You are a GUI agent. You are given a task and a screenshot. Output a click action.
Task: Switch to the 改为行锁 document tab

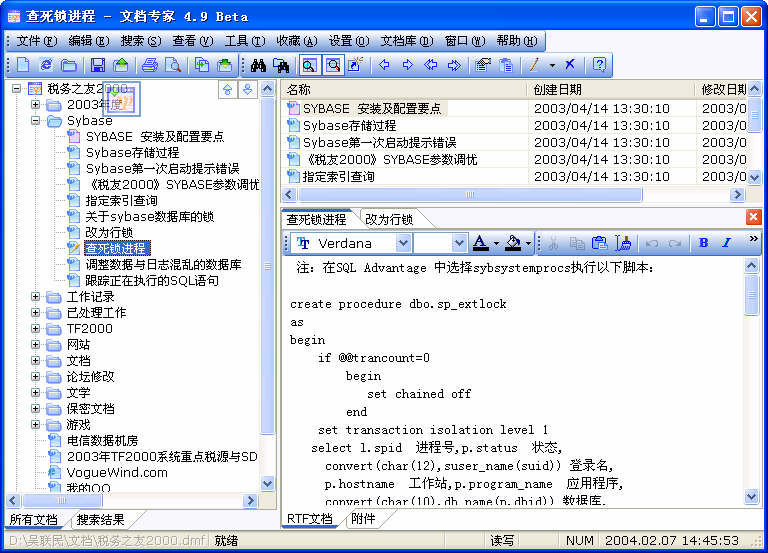pos(389,219)
